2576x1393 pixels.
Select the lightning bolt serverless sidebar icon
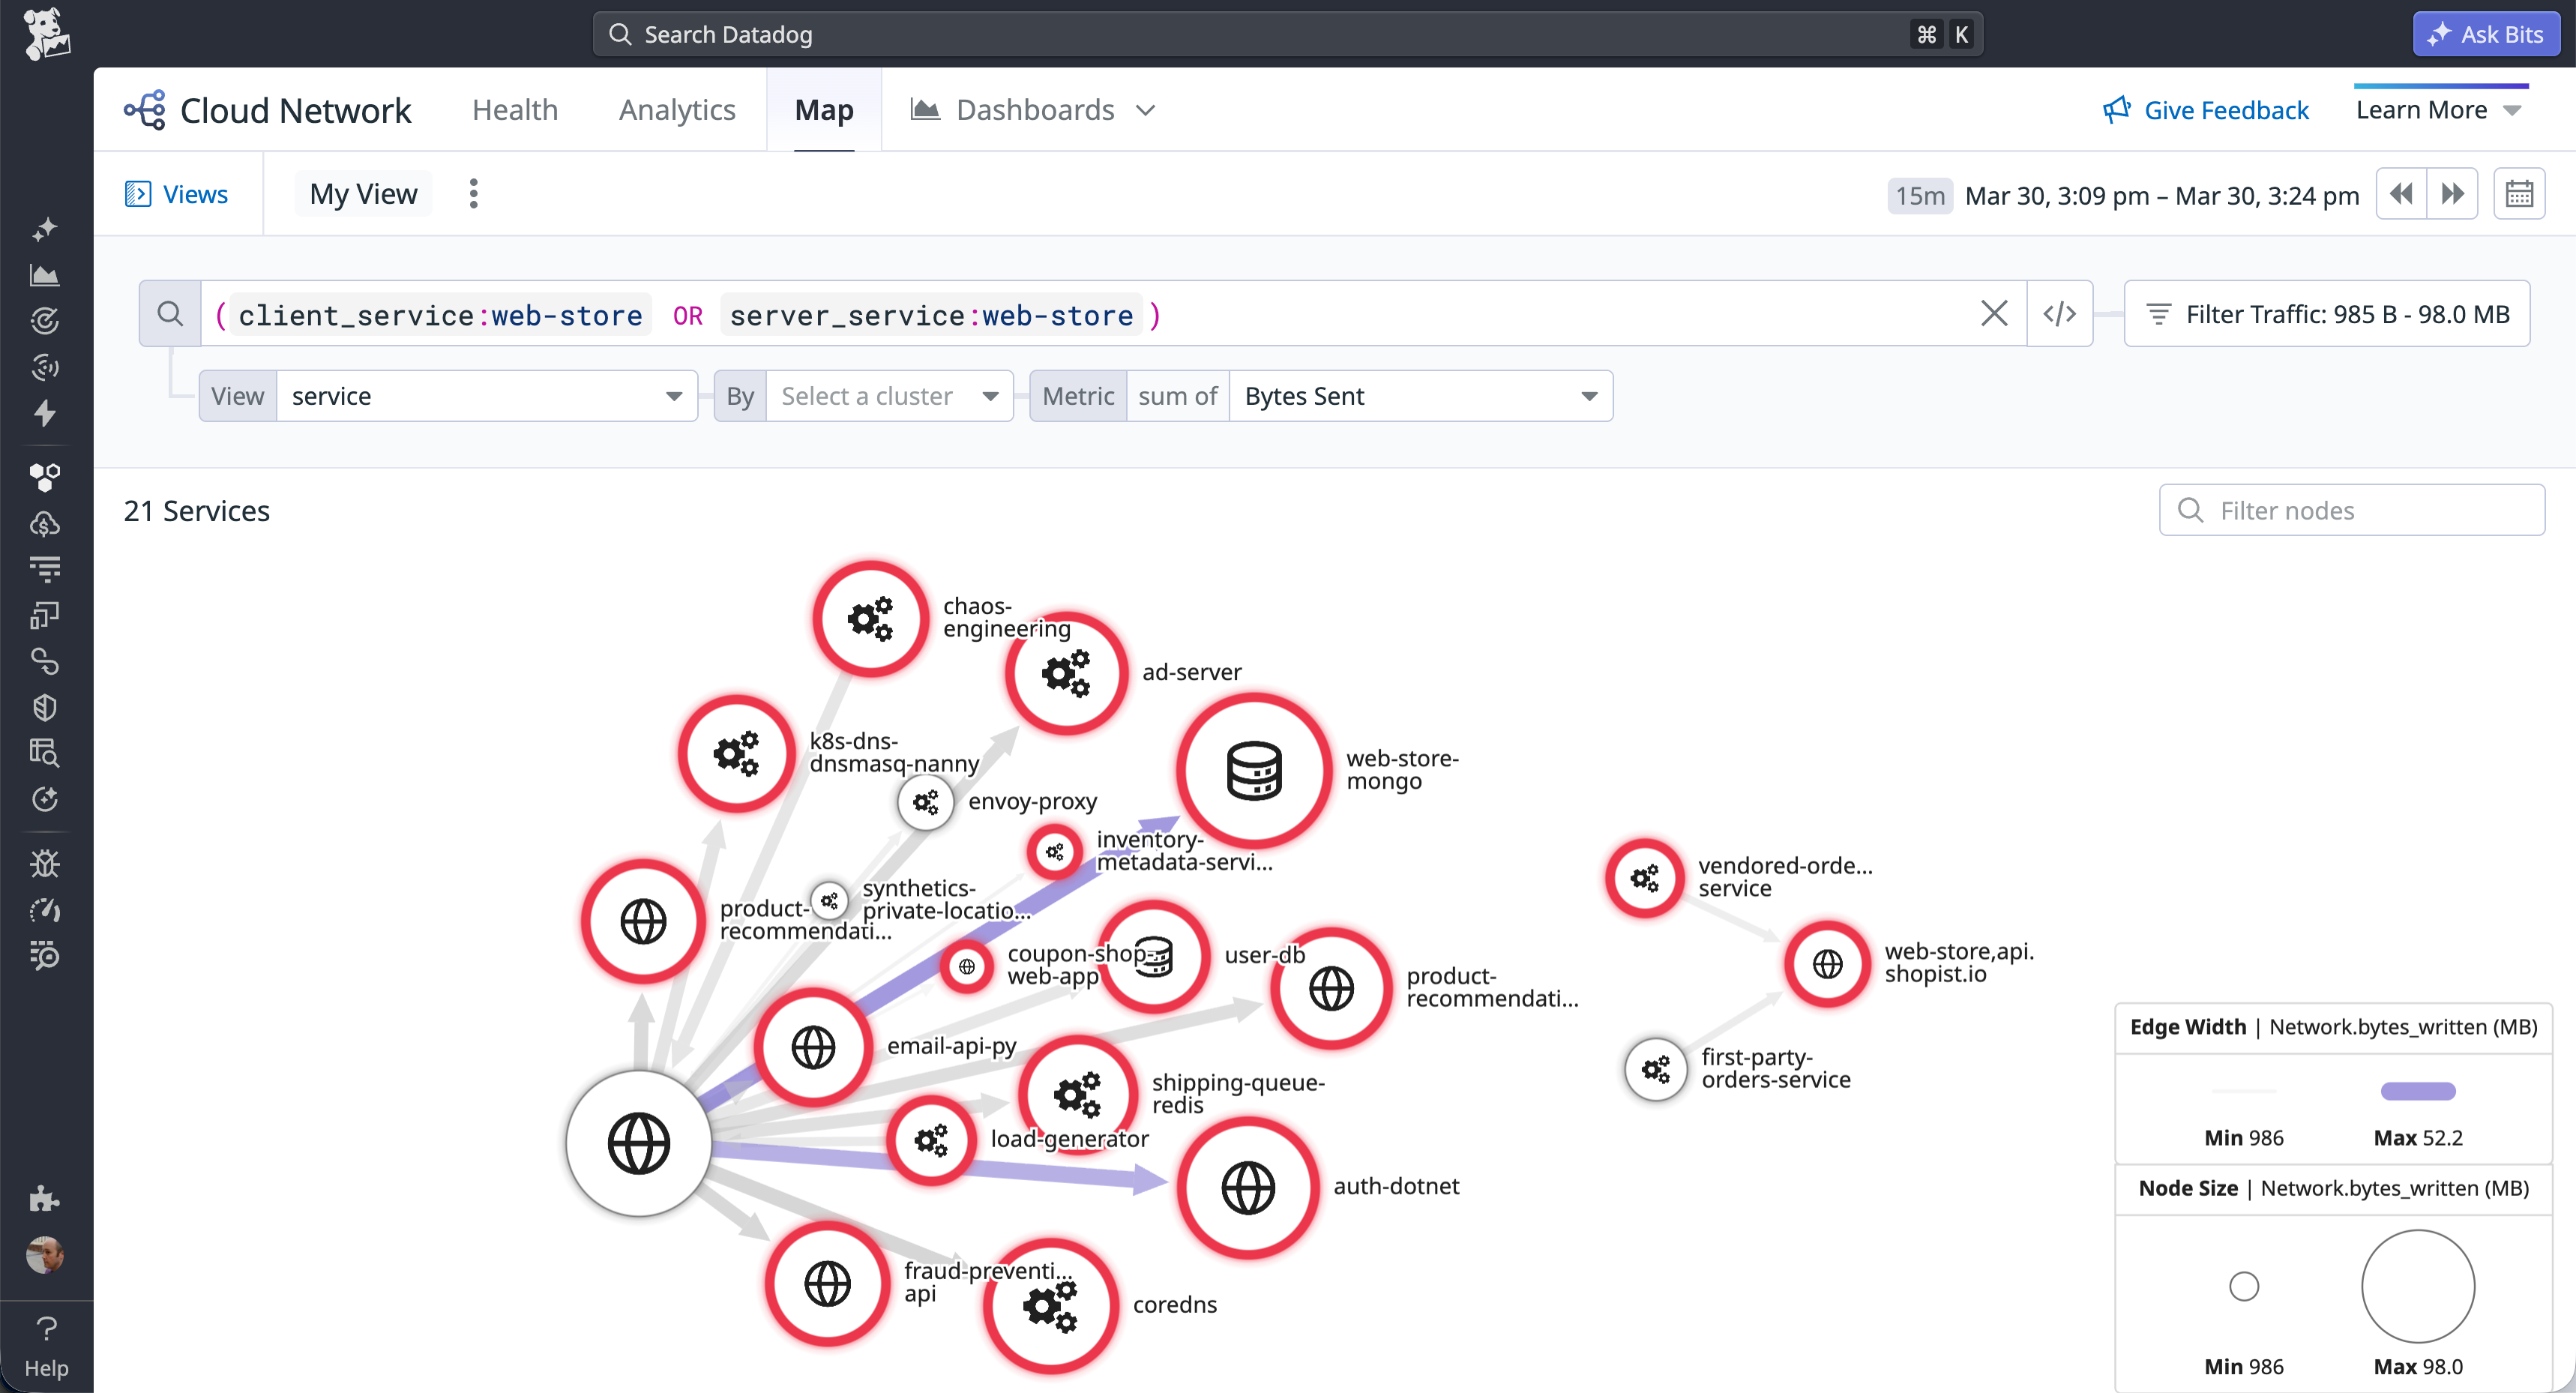[x=46, y=413]
